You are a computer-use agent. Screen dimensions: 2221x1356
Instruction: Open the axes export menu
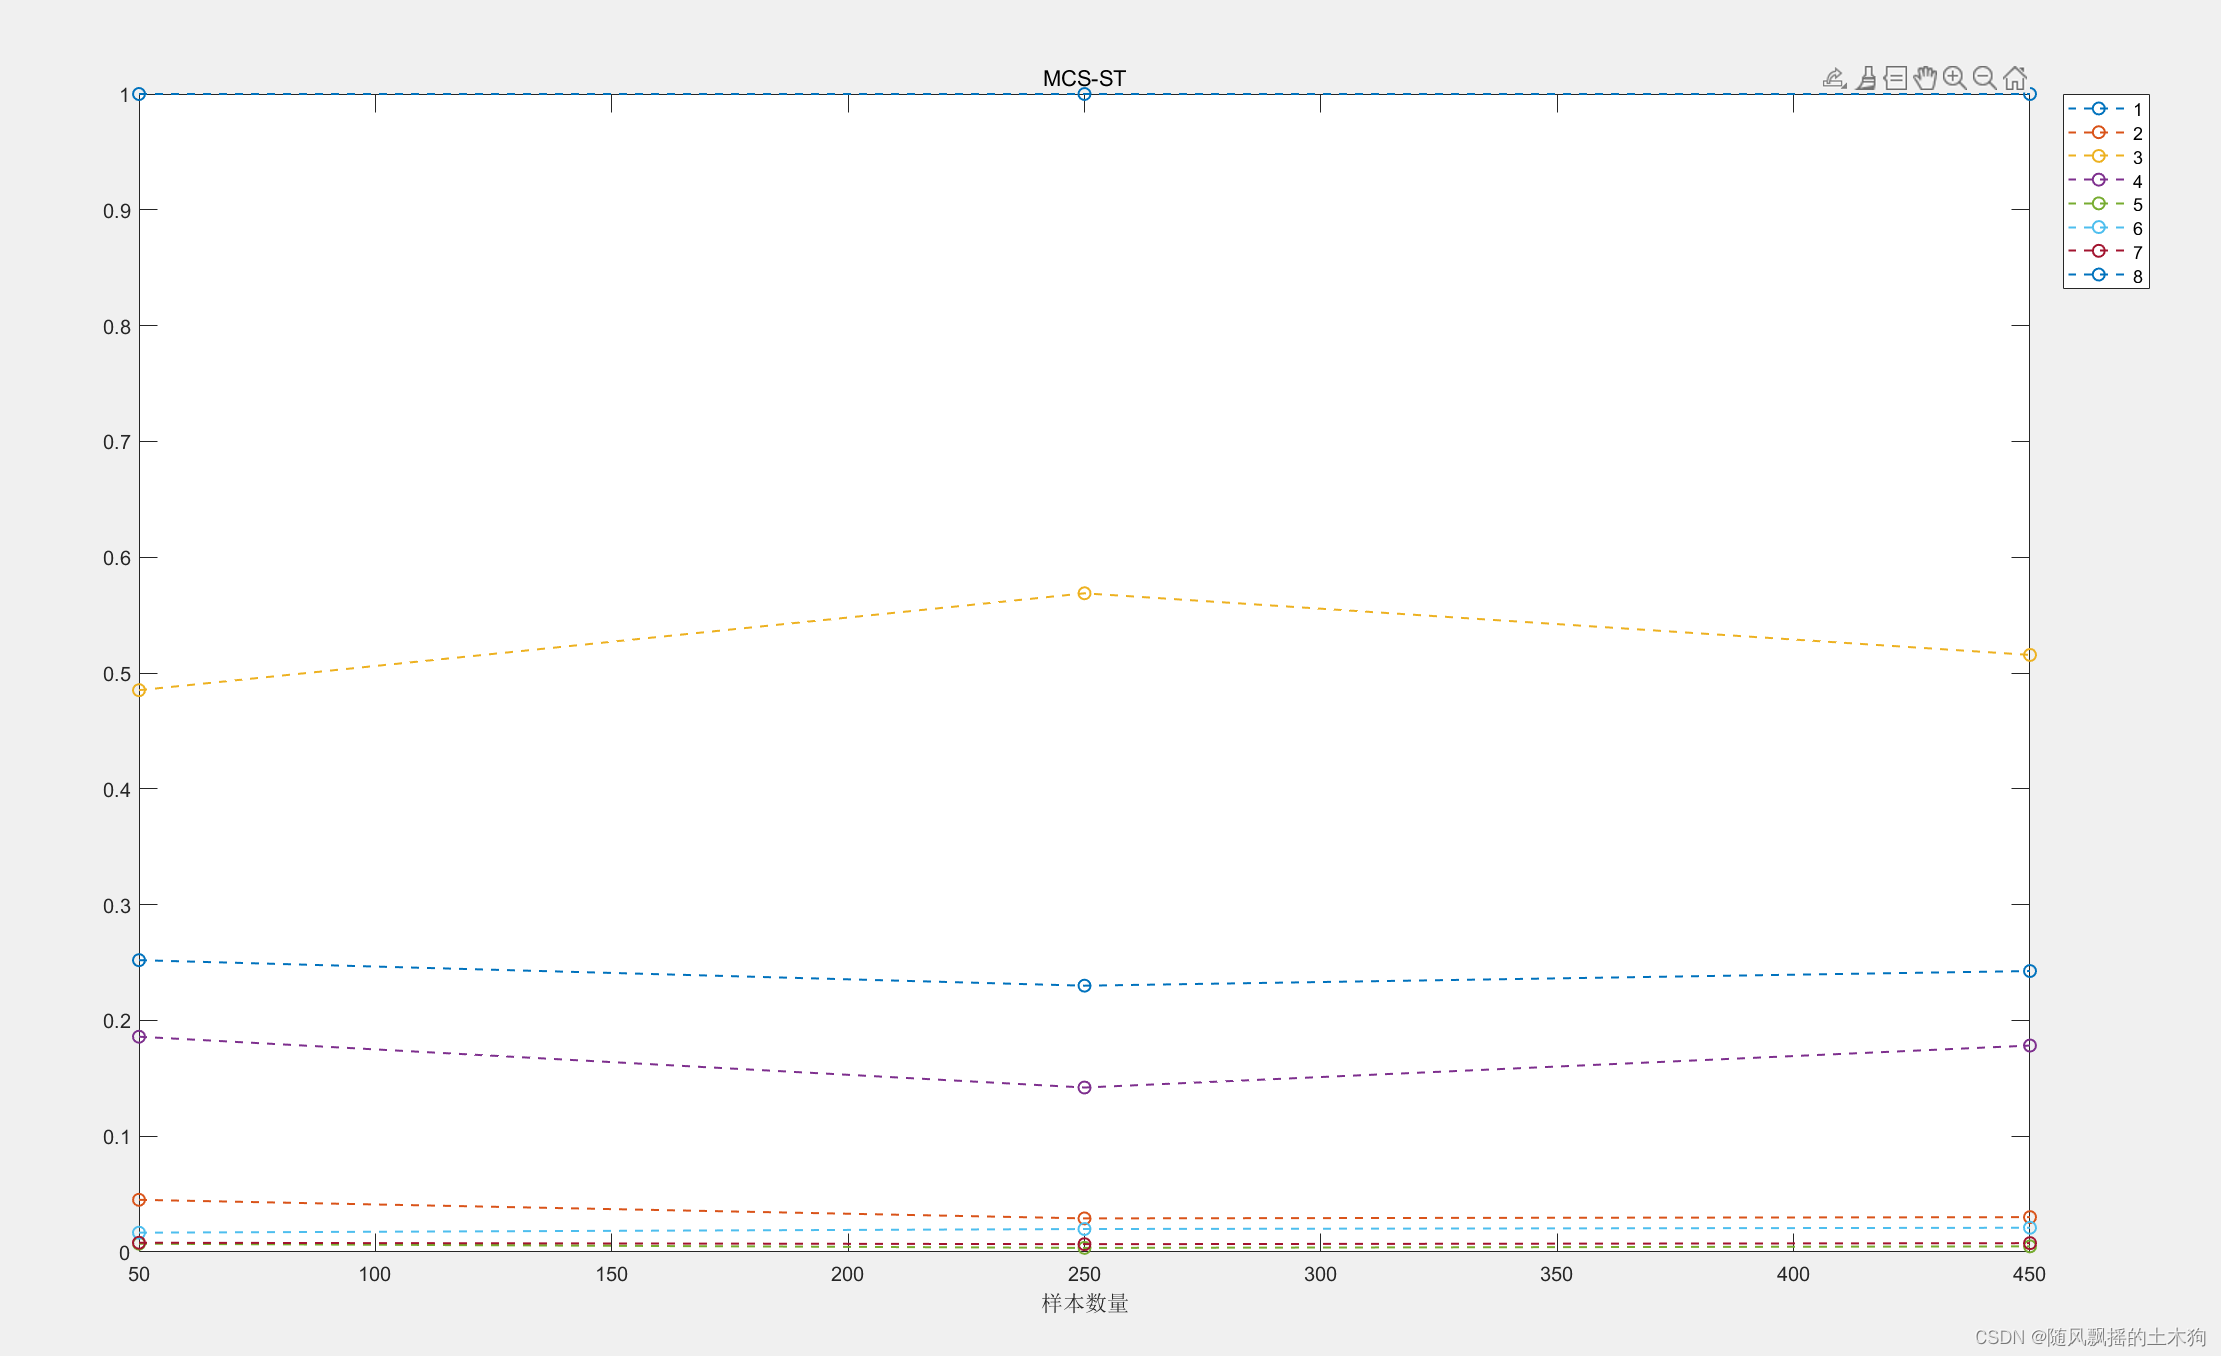coord(1834,78)
